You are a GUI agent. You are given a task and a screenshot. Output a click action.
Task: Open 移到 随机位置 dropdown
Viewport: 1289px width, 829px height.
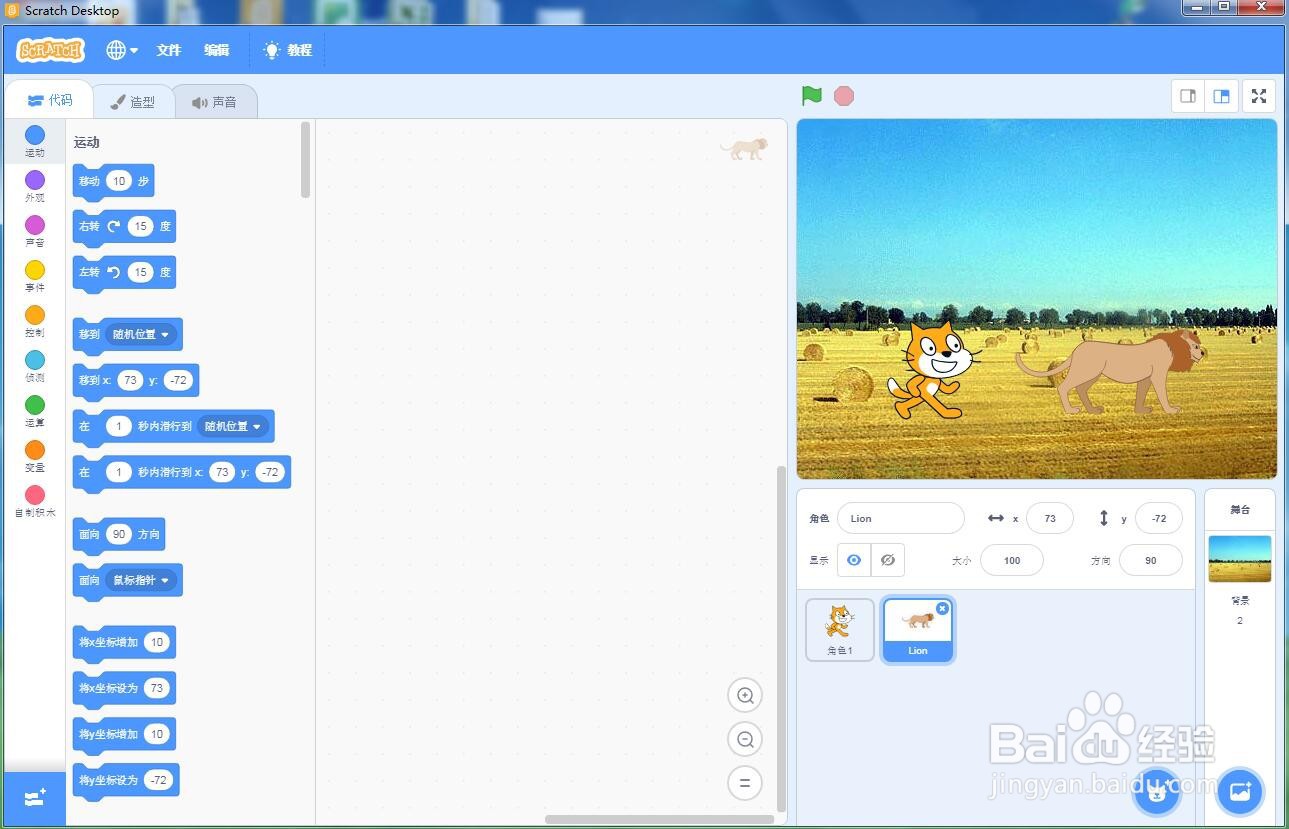[141, 334]
